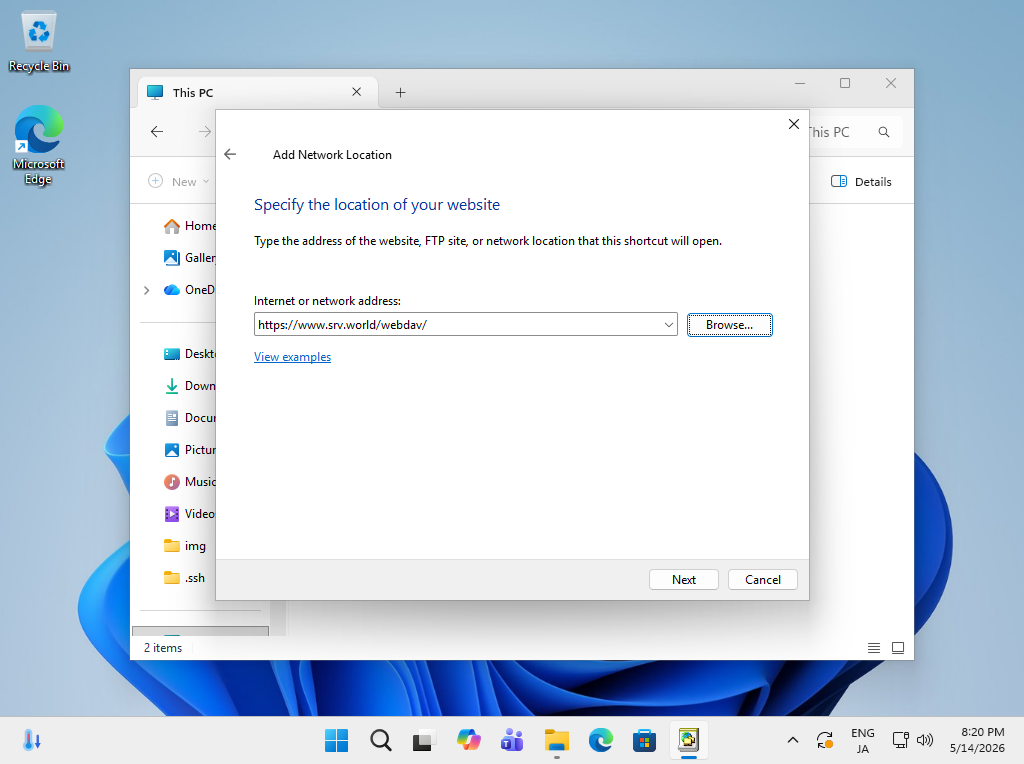Open the volume control in system tray

(925, 740)
